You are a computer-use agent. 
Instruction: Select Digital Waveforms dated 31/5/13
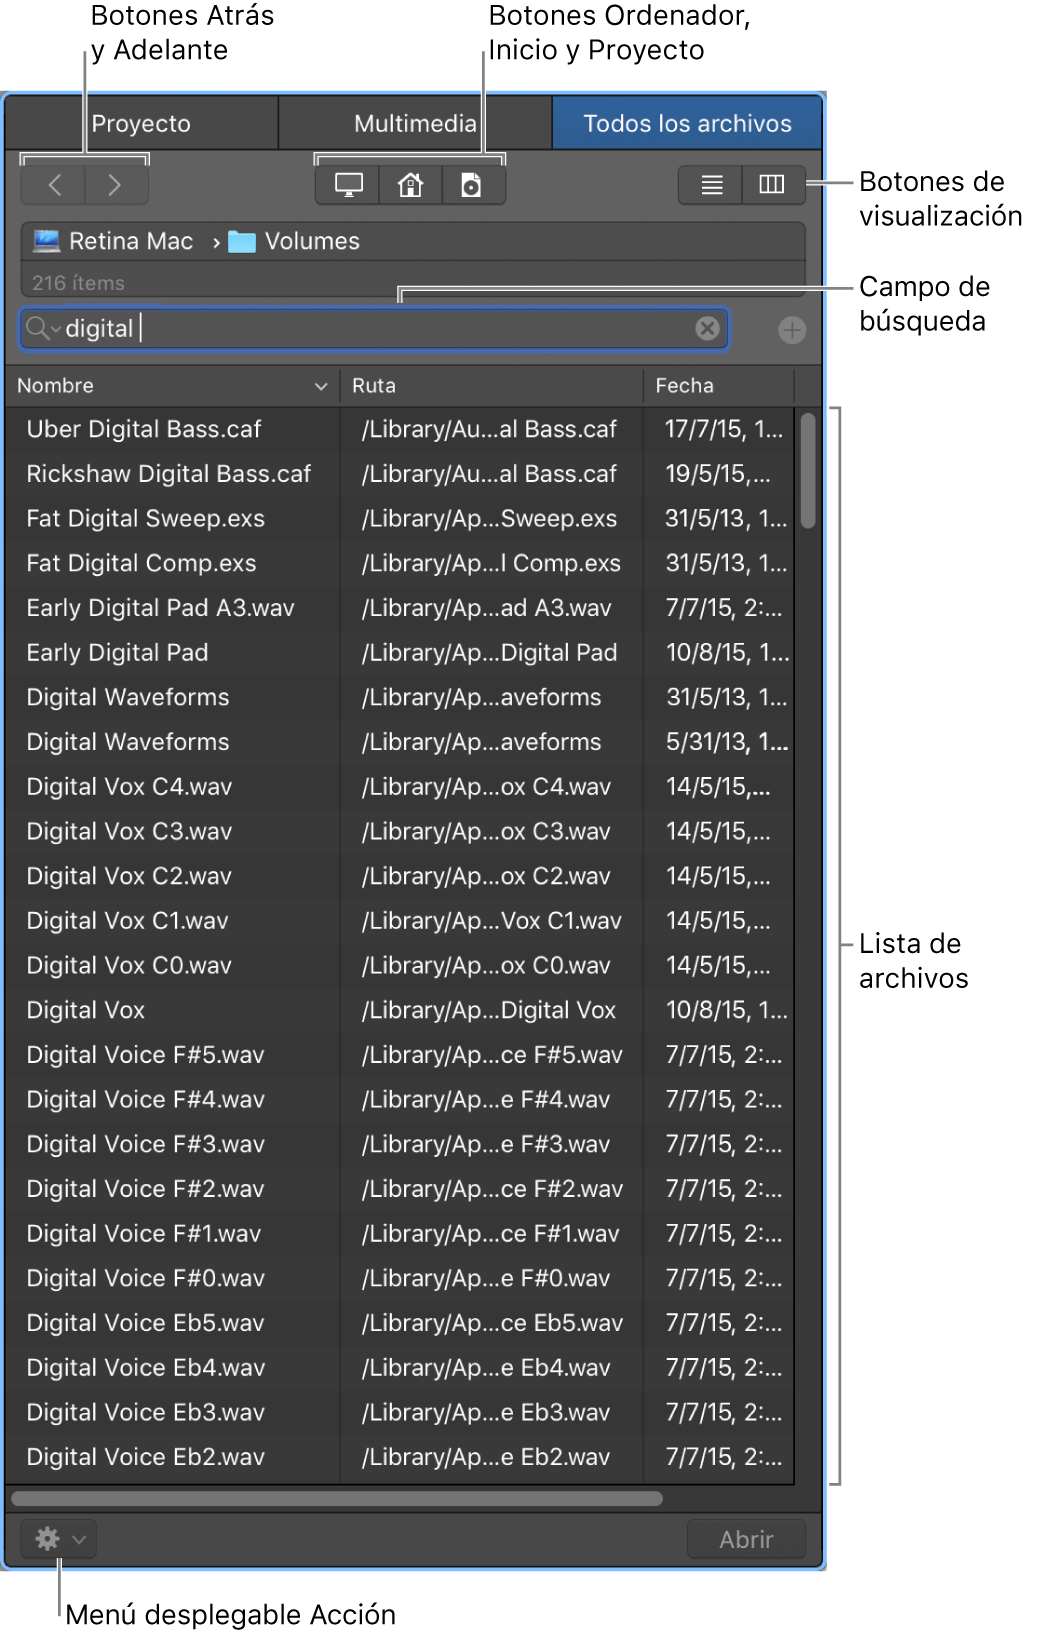(400, 698)
